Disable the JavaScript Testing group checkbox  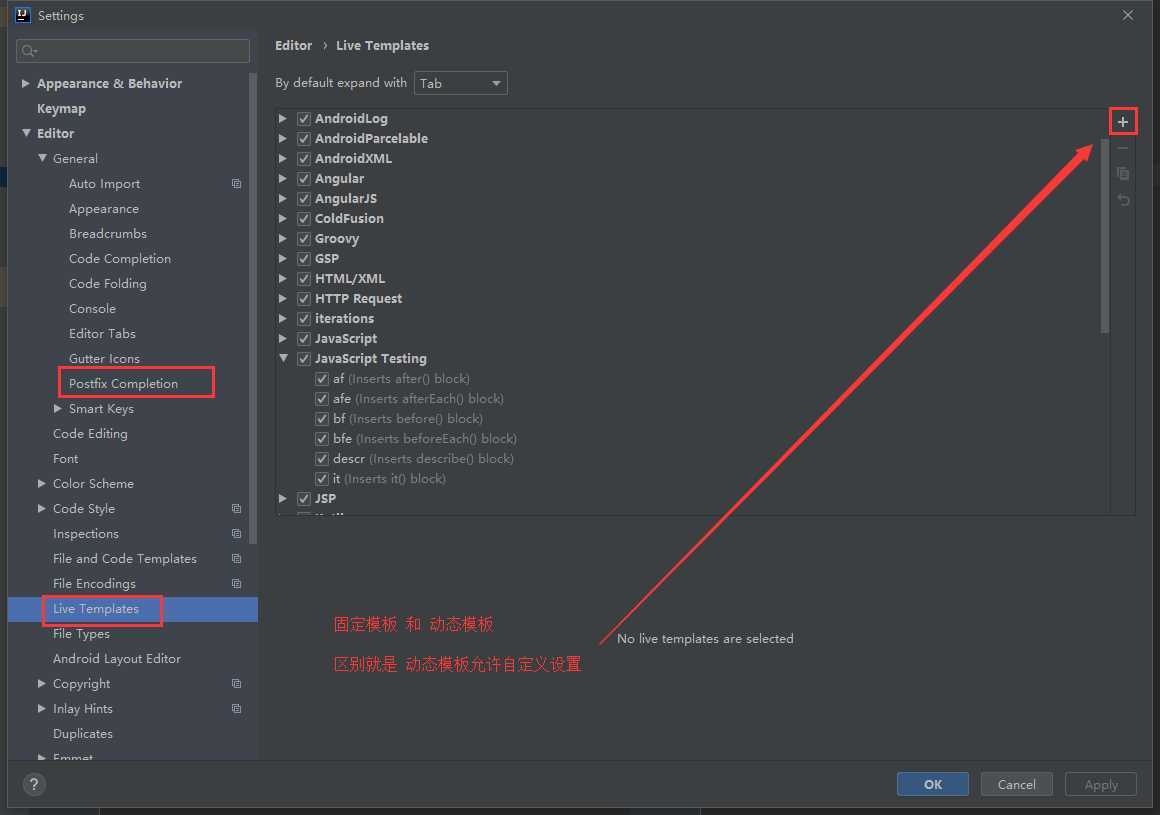pos(304,359)
